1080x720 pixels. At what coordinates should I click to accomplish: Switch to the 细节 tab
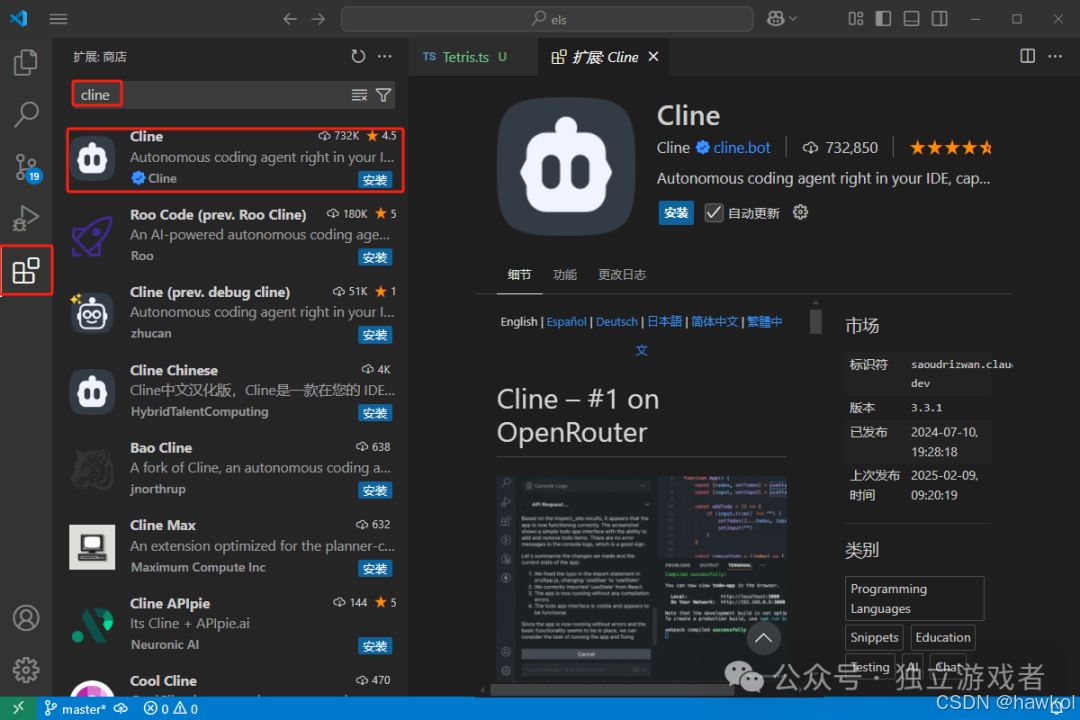click(519, 275)
